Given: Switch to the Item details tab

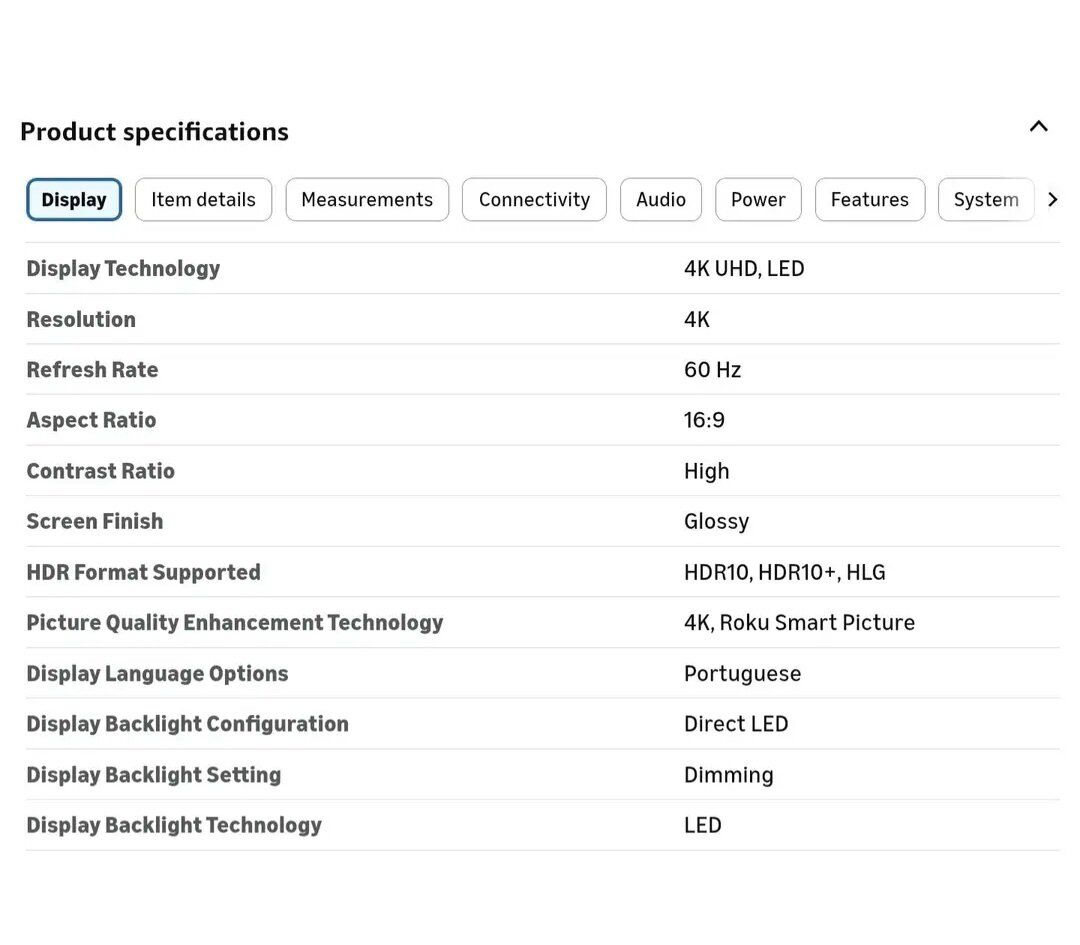Looking at the screenshot, I should (203, 200).
